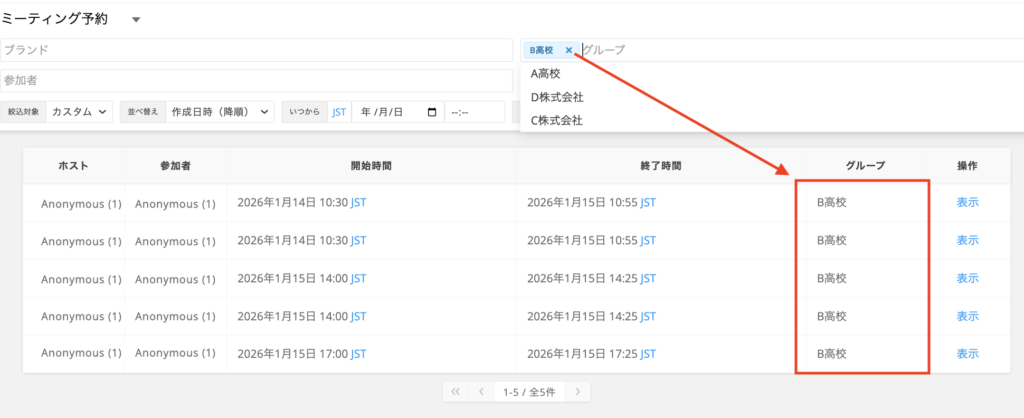Select A高校 from group list
The image size is (1024, 418).
546,74
